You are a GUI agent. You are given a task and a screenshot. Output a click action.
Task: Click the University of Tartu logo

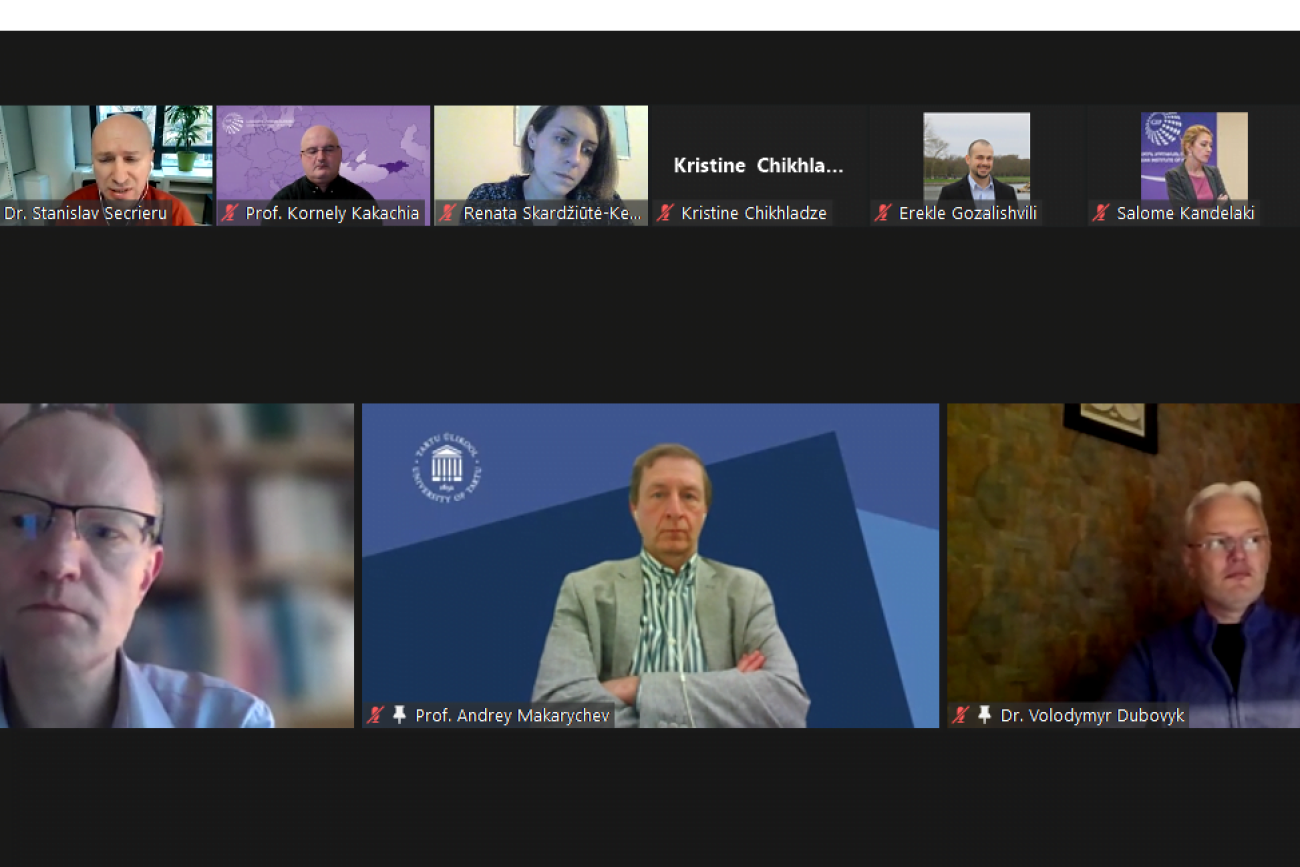tap(446, 467)
